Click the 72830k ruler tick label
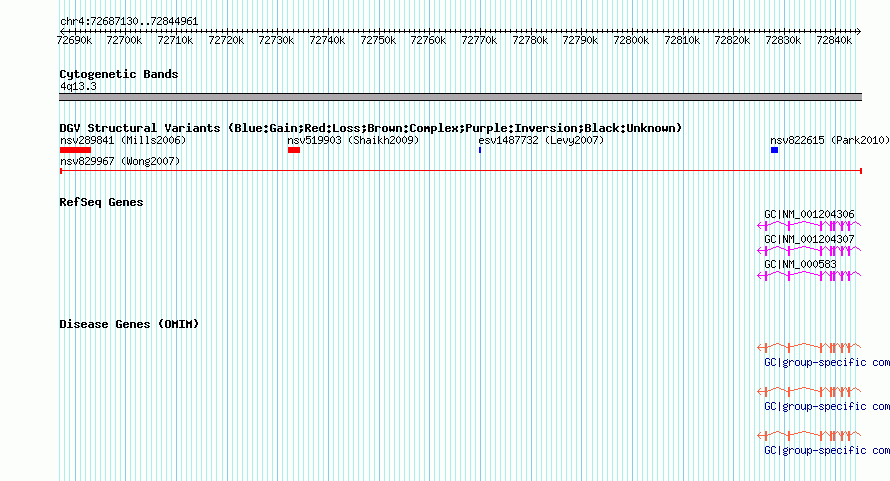The height and width of the screenshot is (481, 890). [783, 40]
